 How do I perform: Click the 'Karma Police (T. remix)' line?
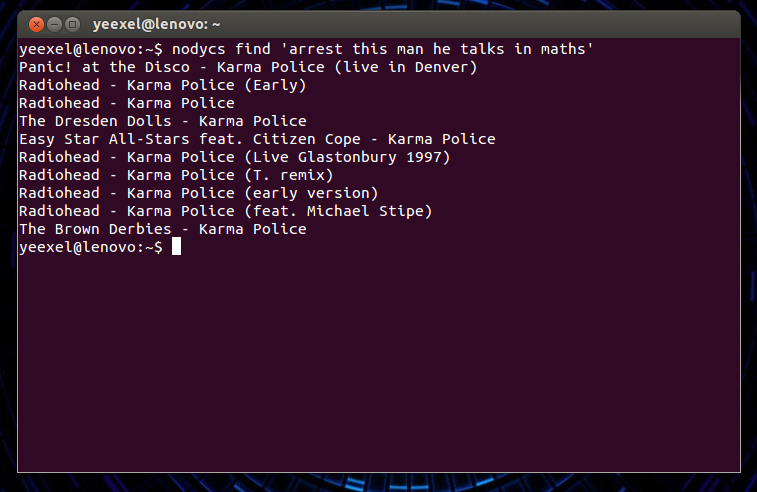[x=176, y=175]
